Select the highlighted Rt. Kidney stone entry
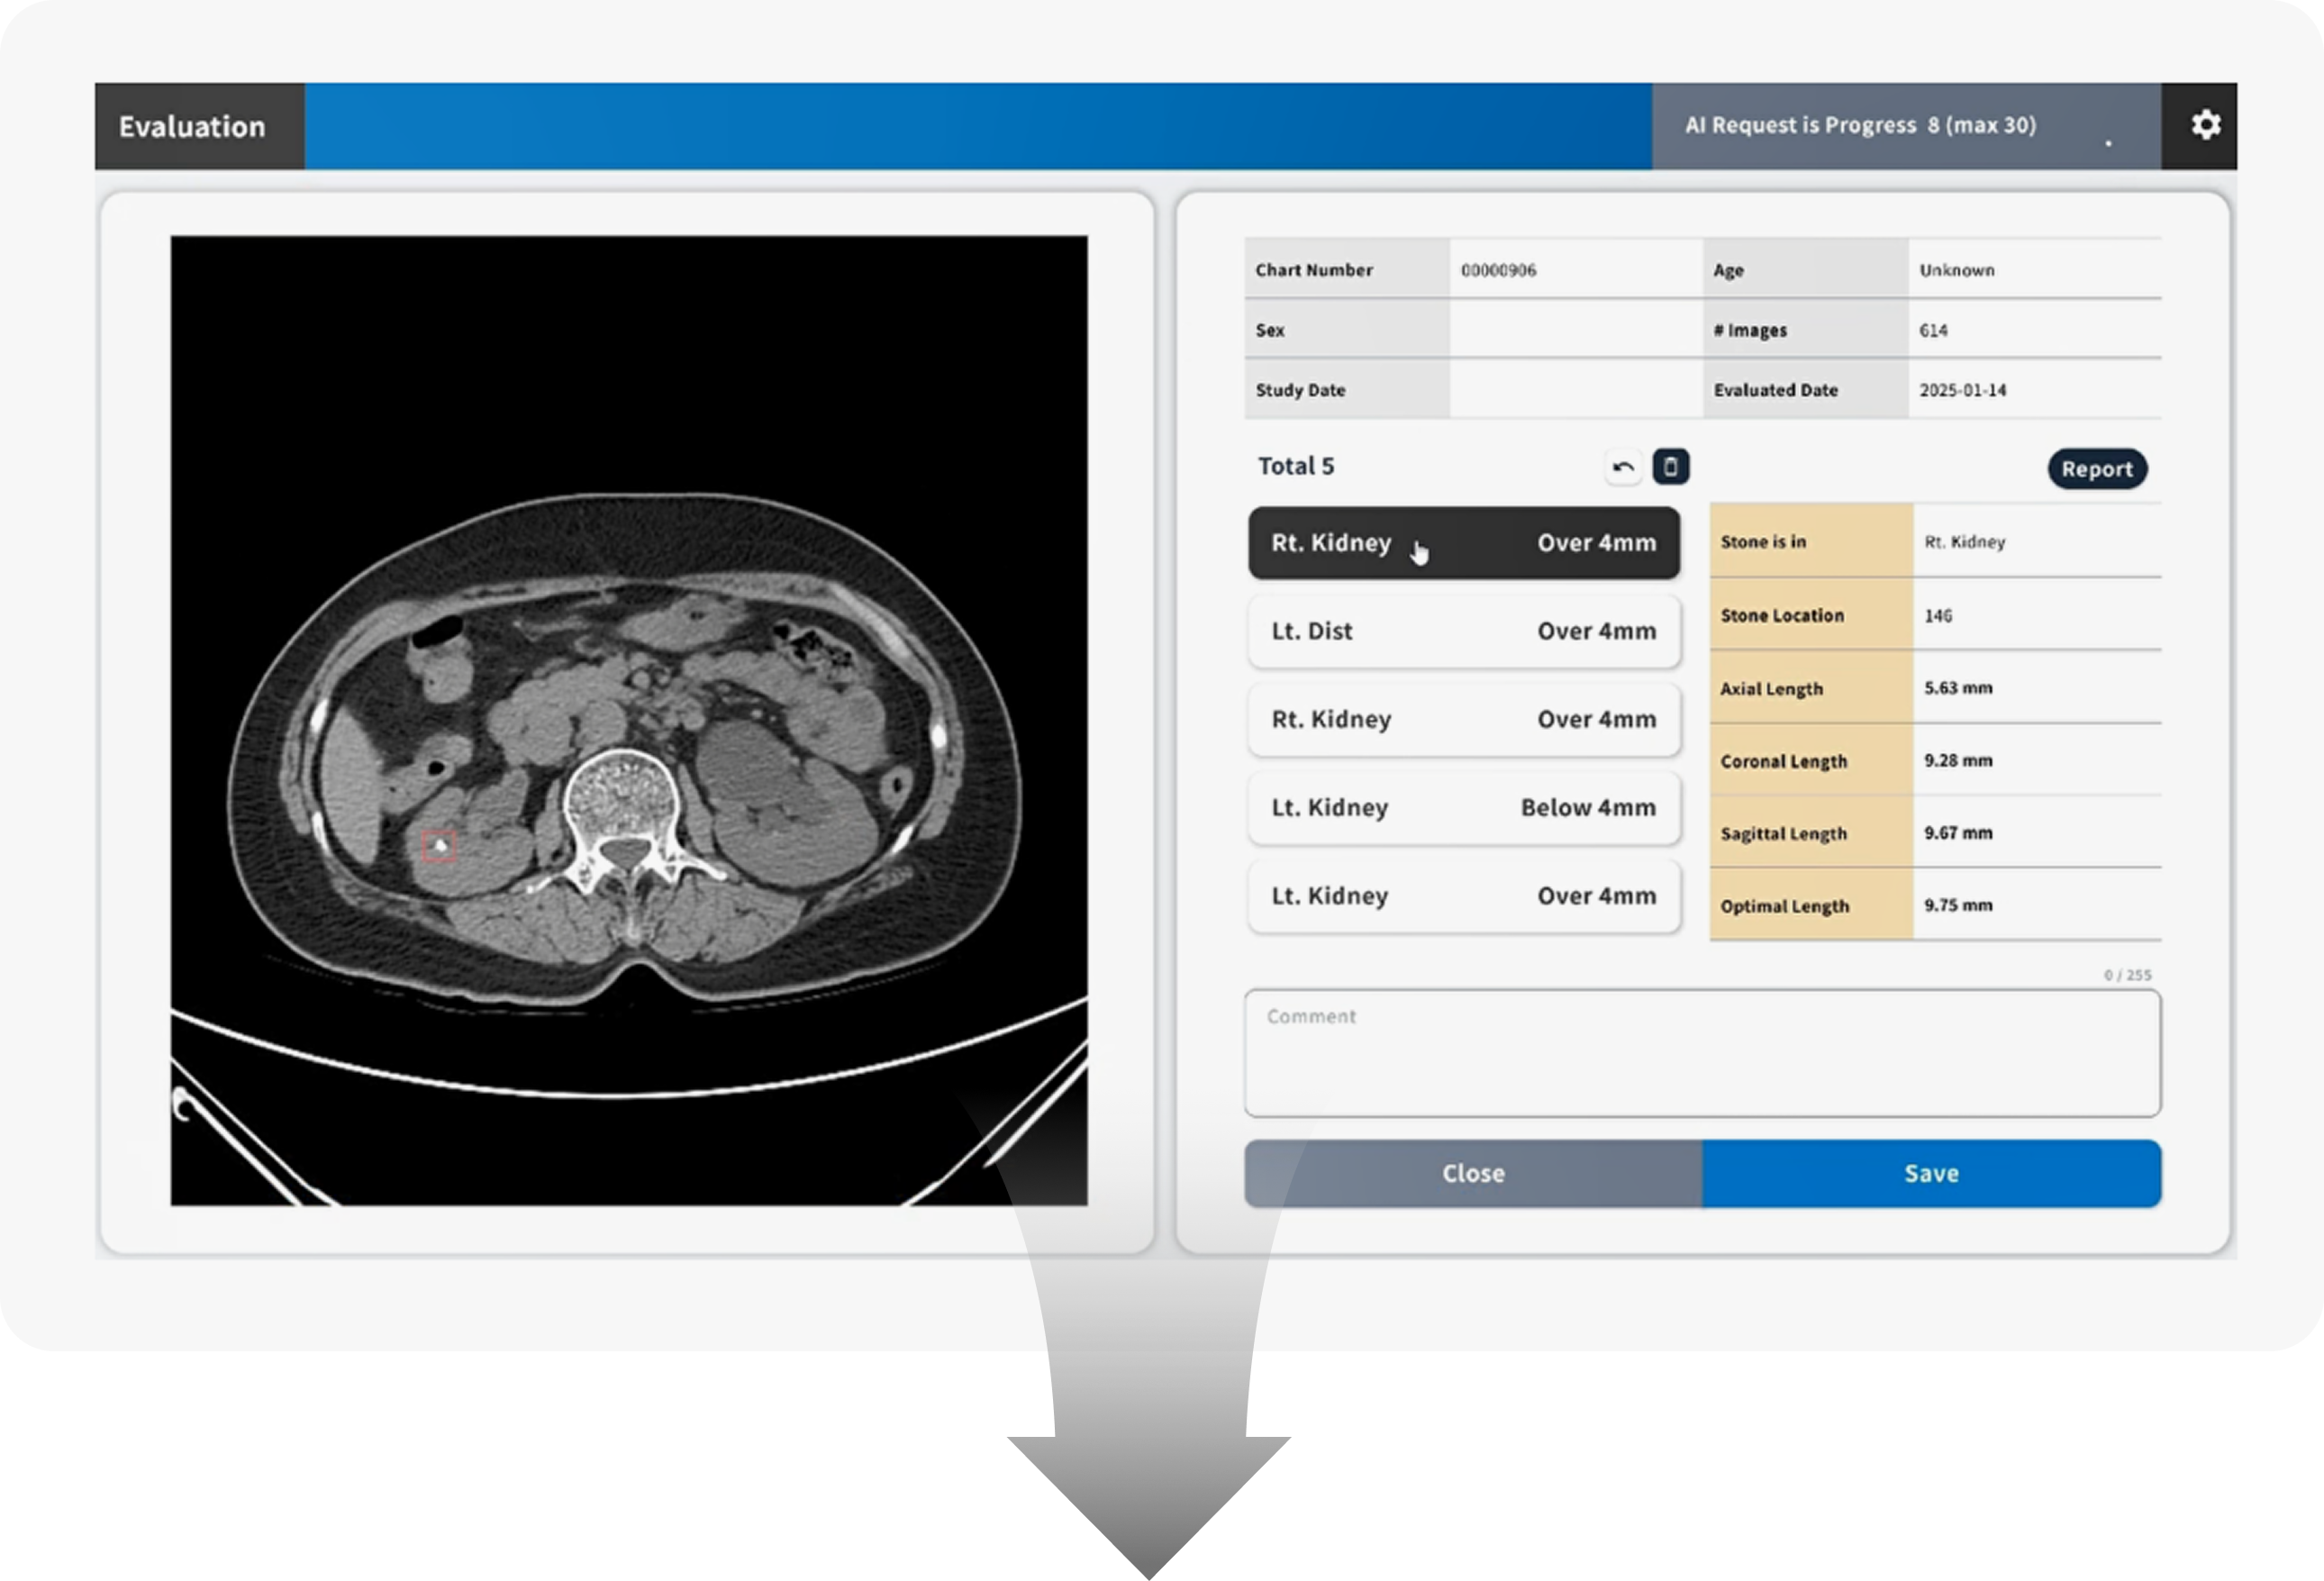Screen dimensions: 2324x1581 coord(1463,543)
